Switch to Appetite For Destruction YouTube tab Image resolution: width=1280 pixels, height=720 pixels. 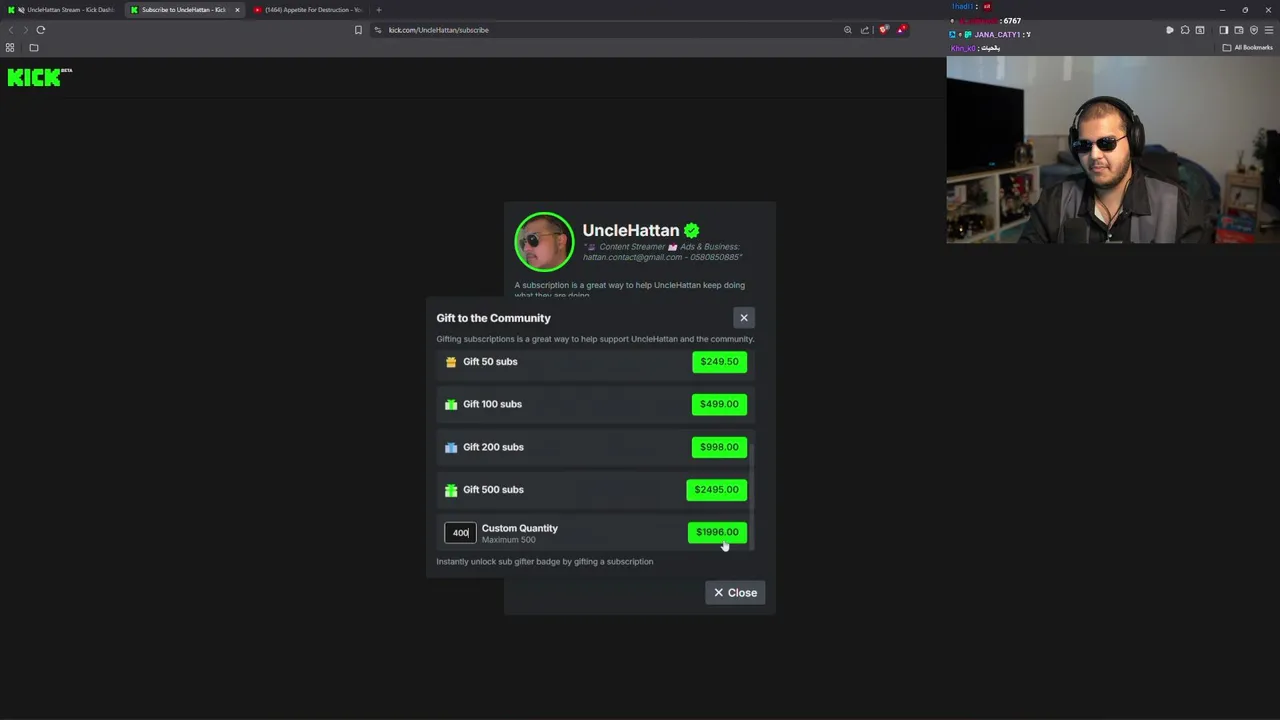pyautogui.click(x=307, y=10)
